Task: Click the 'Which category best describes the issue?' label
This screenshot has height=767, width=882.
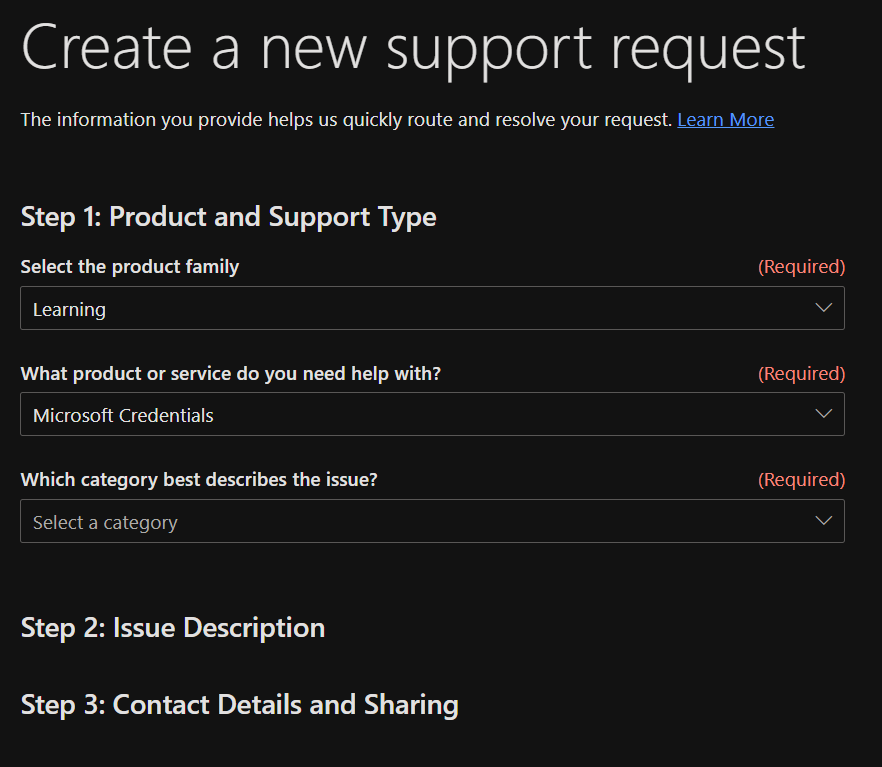Action: (x=199, y=480)
